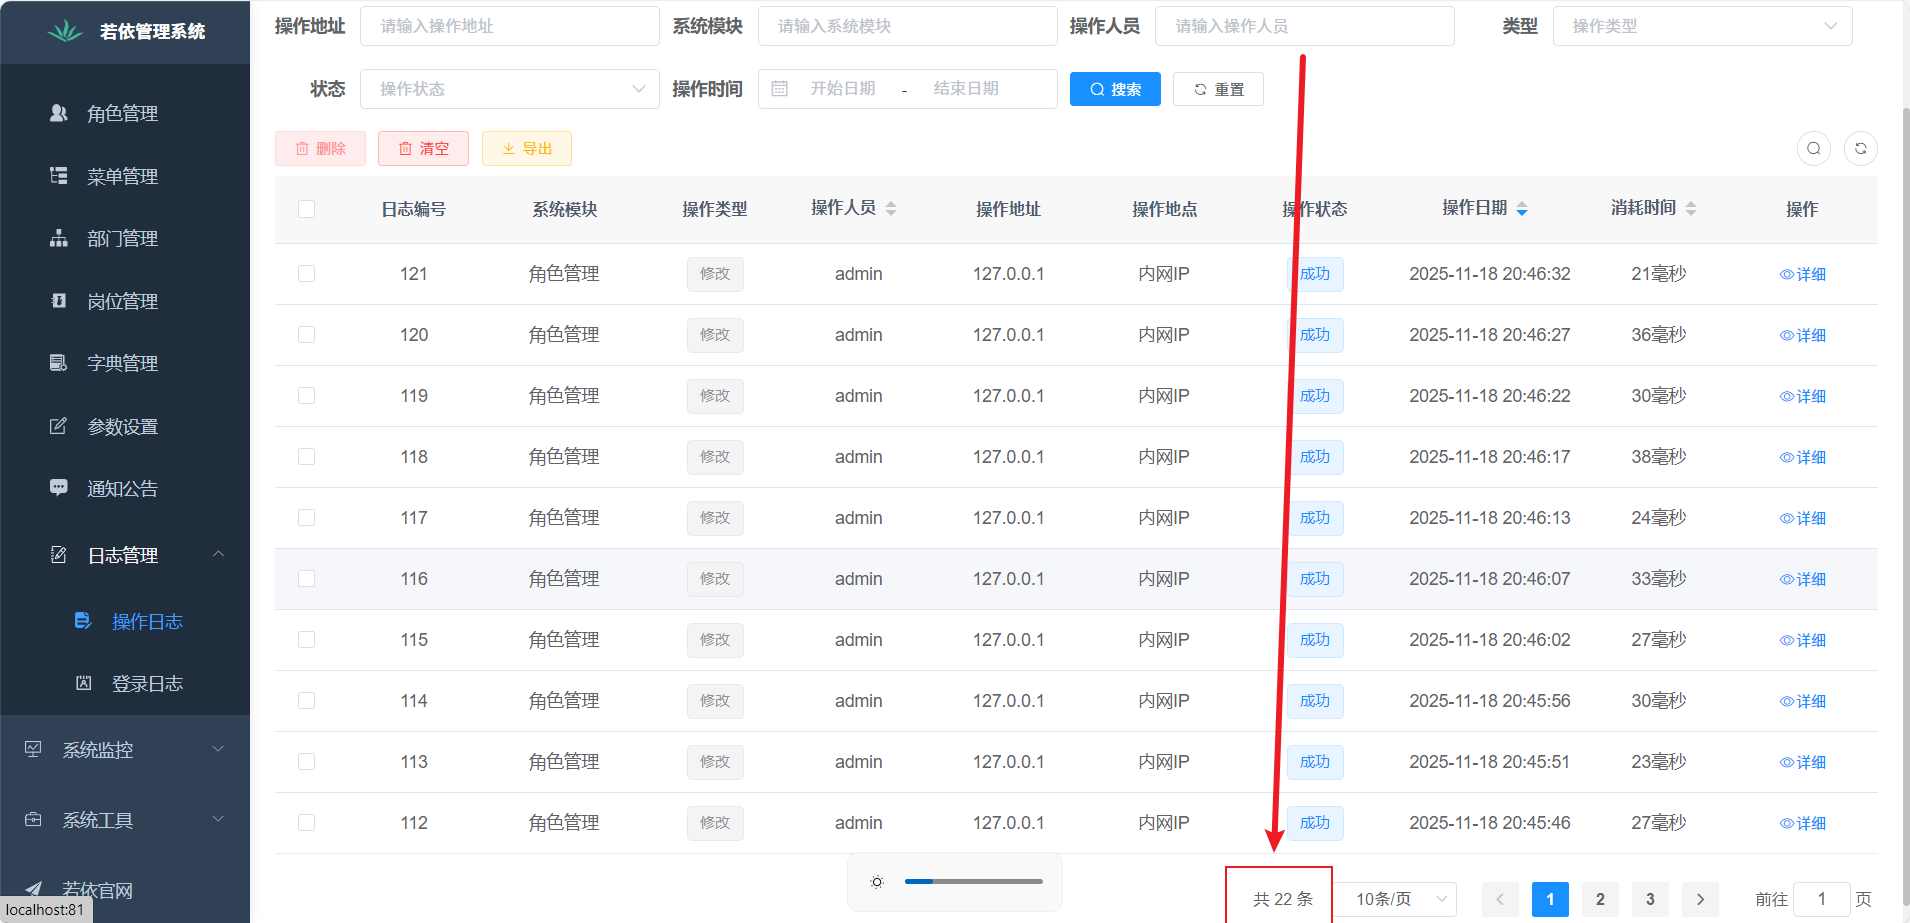Image resolution: width=1910 pixels, height=923 pixels.
Task: Click the 开始日期 start date field
Action: 843,89
